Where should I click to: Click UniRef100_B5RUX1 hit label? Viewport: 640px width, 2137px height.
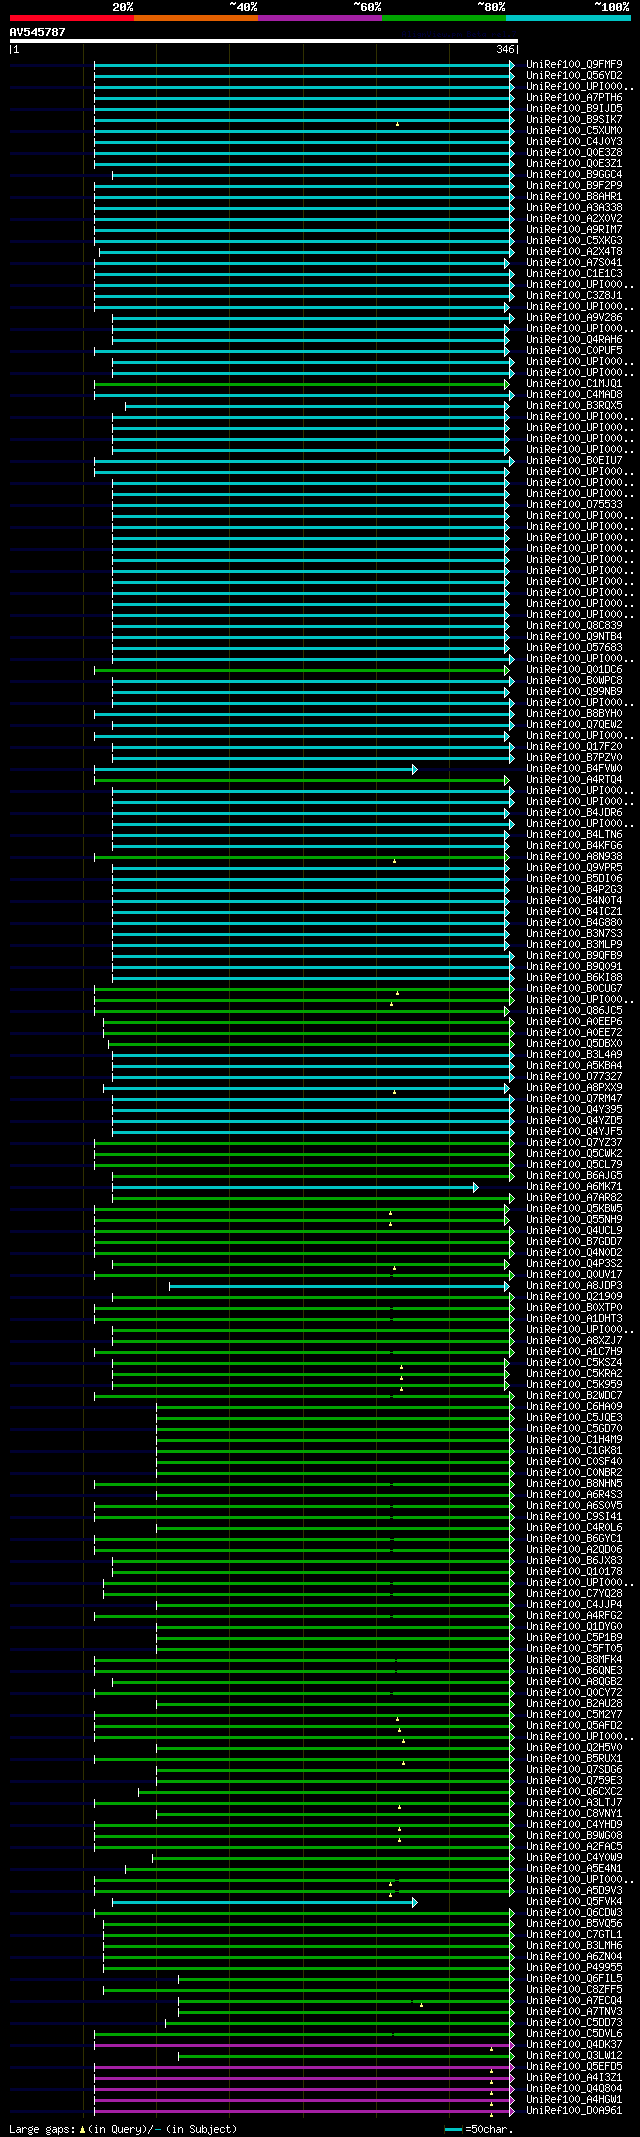coord(574,1758)
